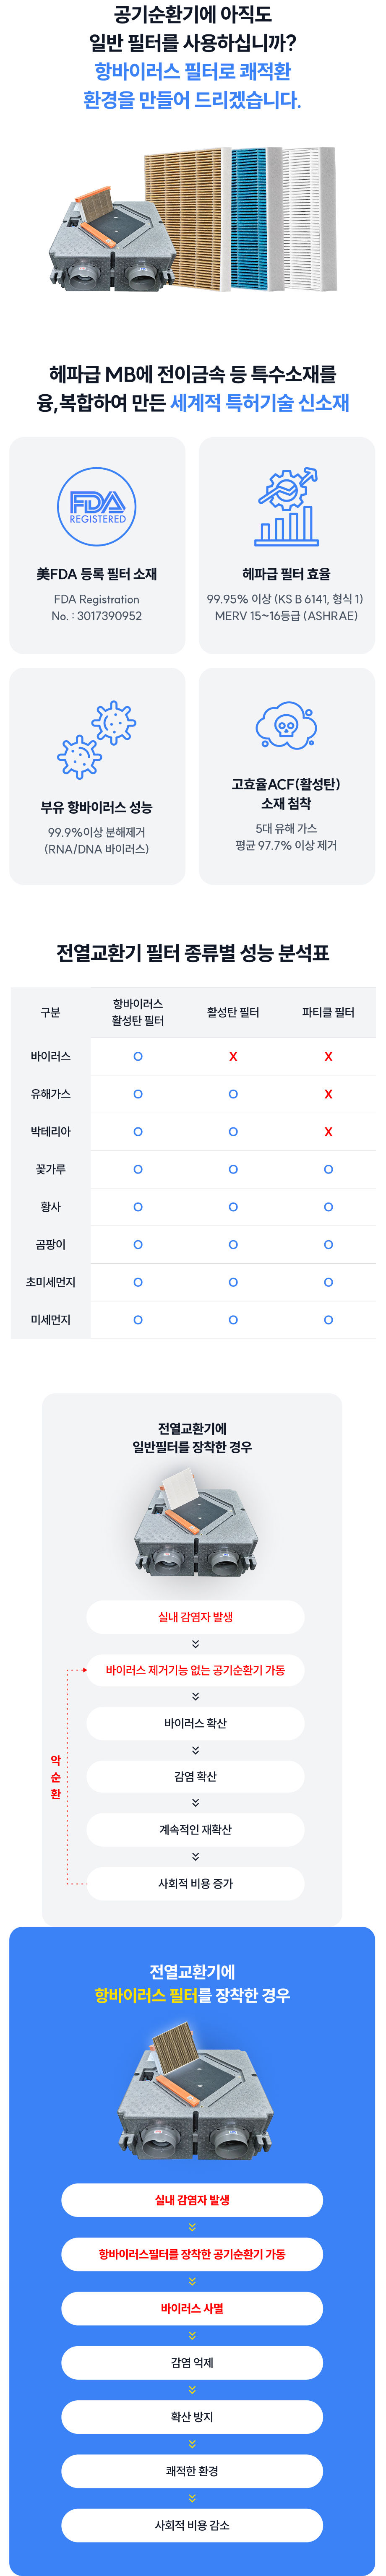Click the red X for 파티클 필터 박테리아
The height and width of the screenshot is (2576, 386).
pyautogui.click(x=328, y=1131)
